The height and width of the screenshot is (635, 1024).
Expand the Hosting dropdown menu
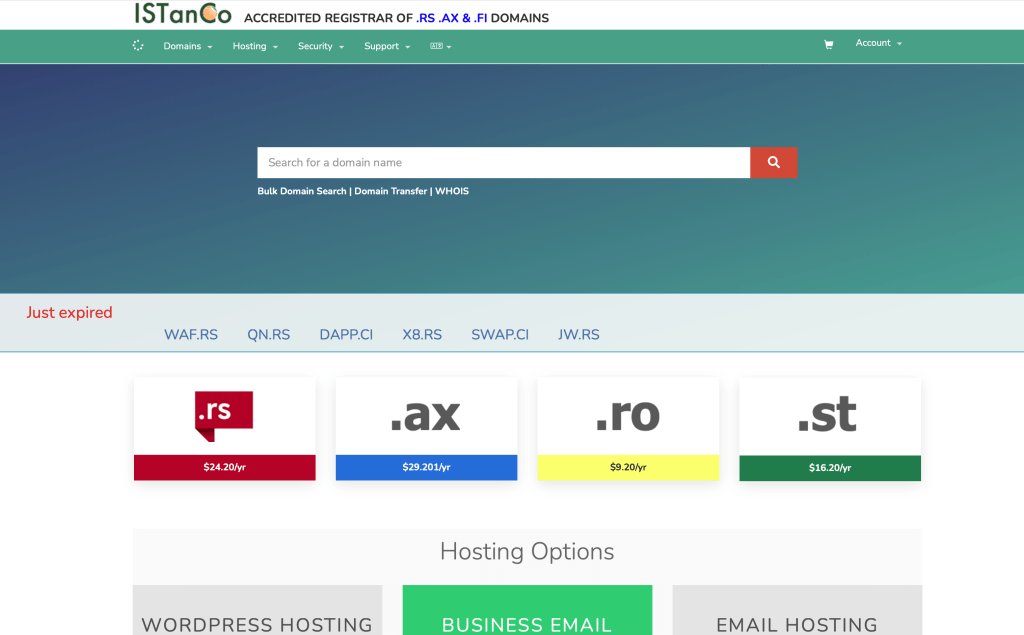255,46
